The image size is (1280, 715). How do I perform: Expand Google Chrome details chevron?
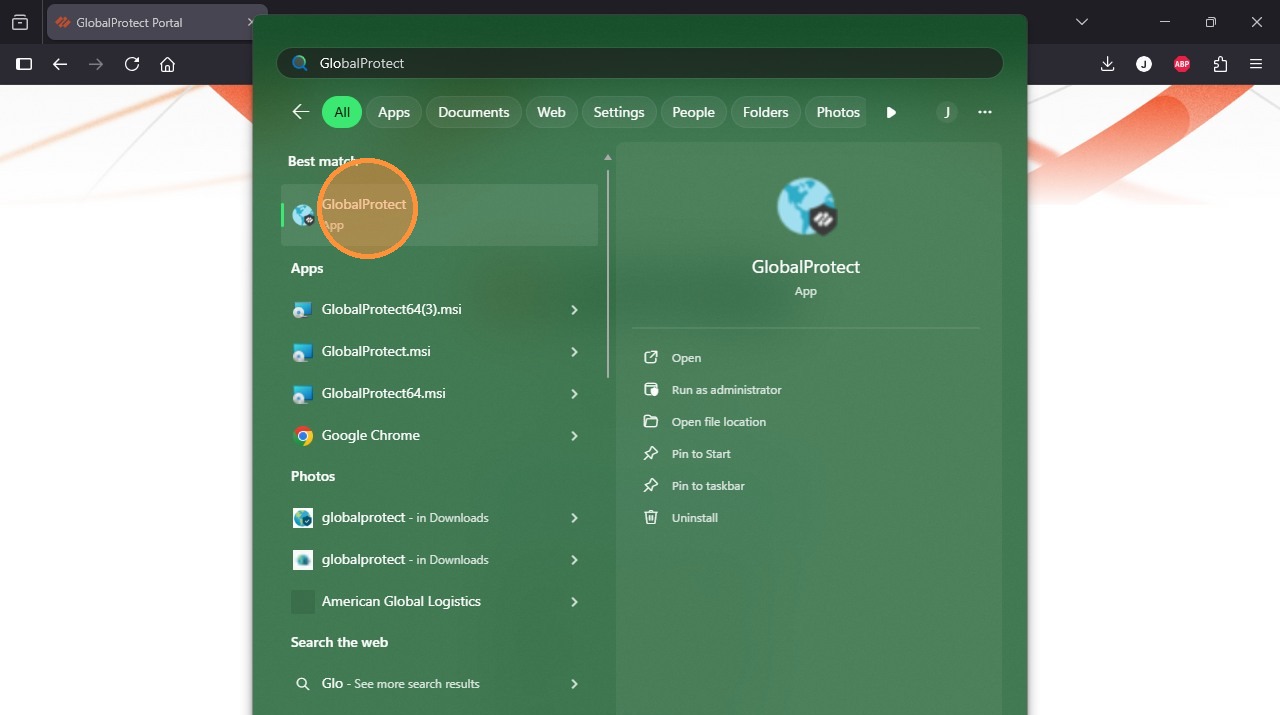(574, 436)
